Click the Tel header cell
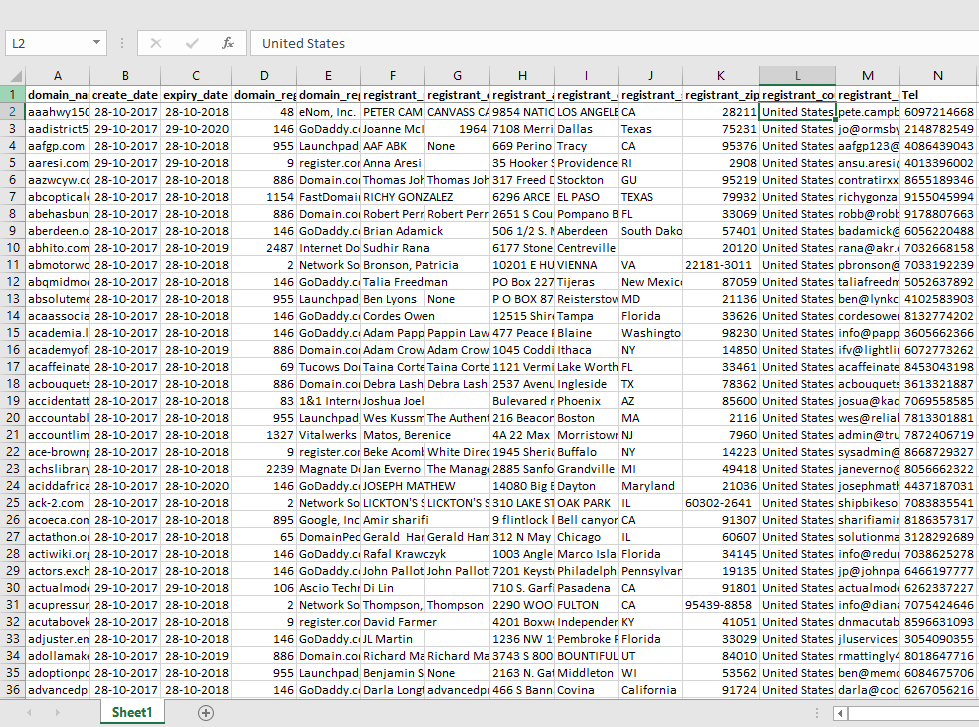979x727 pixels. pyautogui.click(x=938, y=95)
